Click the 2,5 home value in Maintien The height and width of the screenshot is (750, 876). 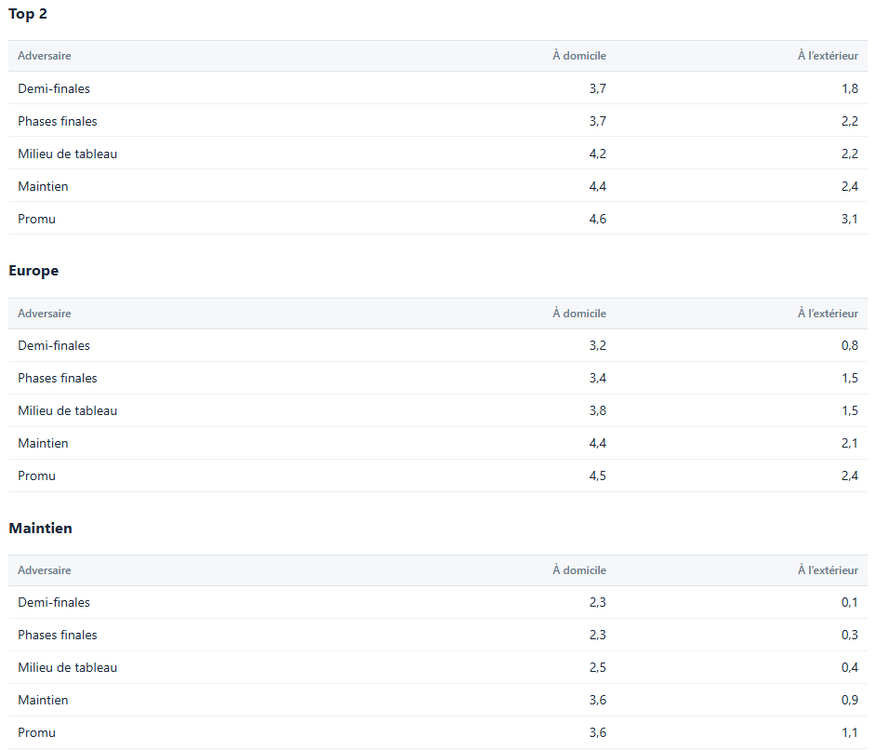coord(598,668)
